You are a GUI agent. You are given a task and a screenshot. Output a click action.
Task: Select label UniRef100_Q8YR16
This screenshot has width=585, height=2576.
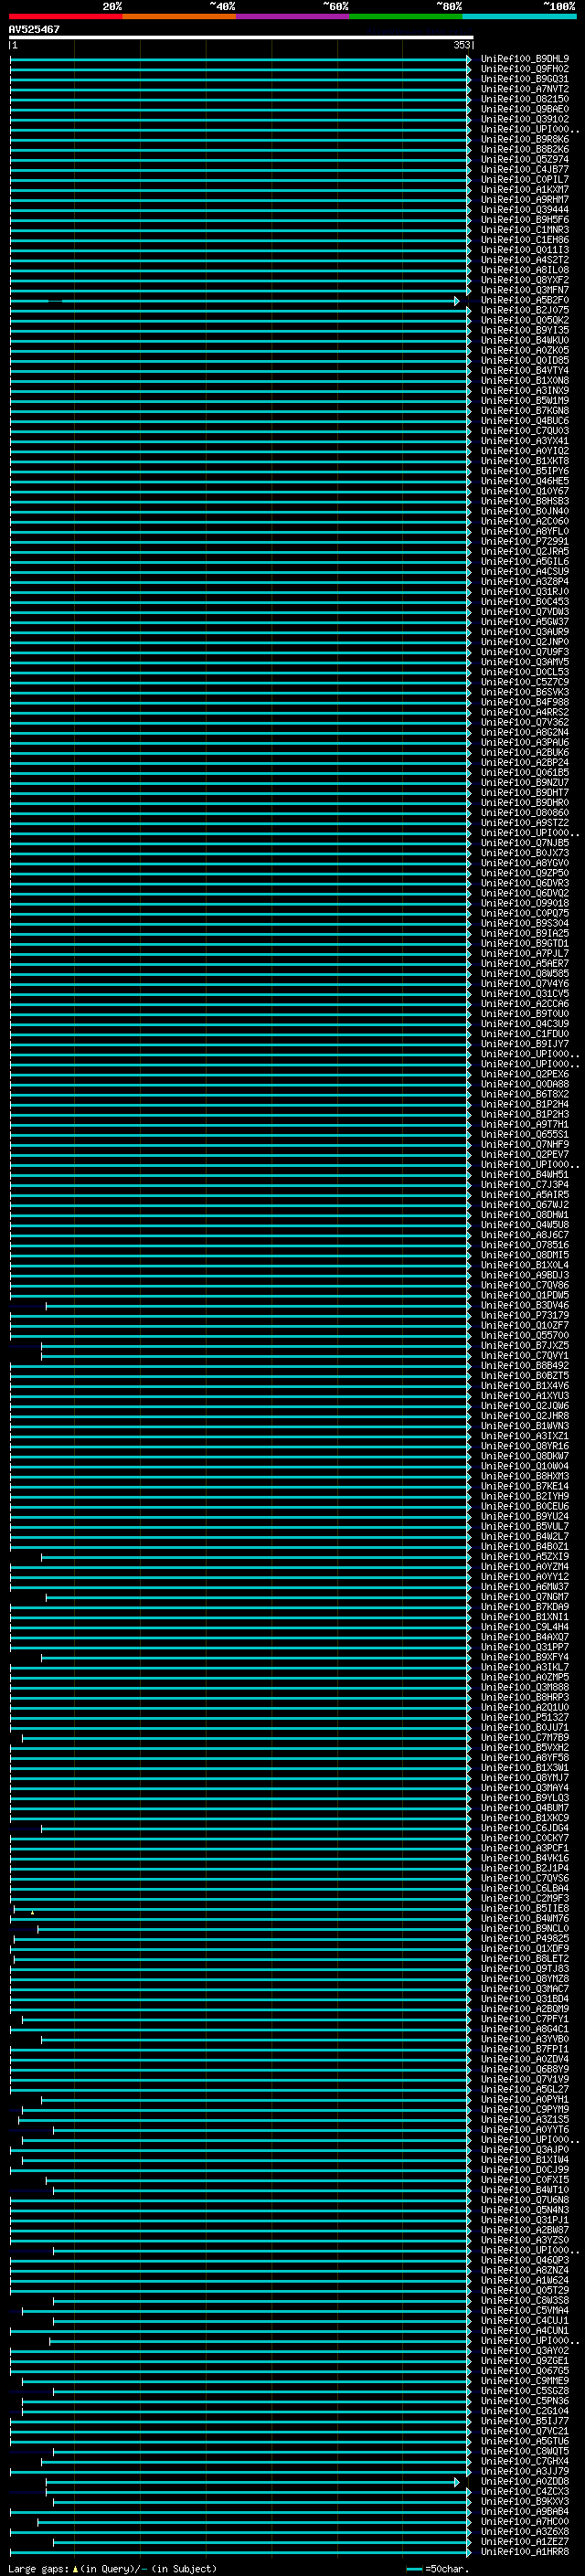525,1446
